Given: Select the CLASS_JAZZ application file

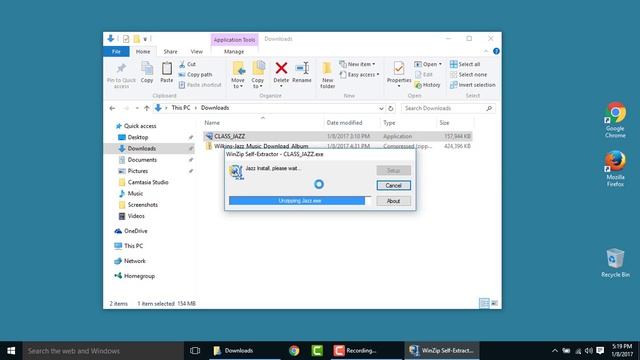Looking at the screenshot, I should pos(338,136).
